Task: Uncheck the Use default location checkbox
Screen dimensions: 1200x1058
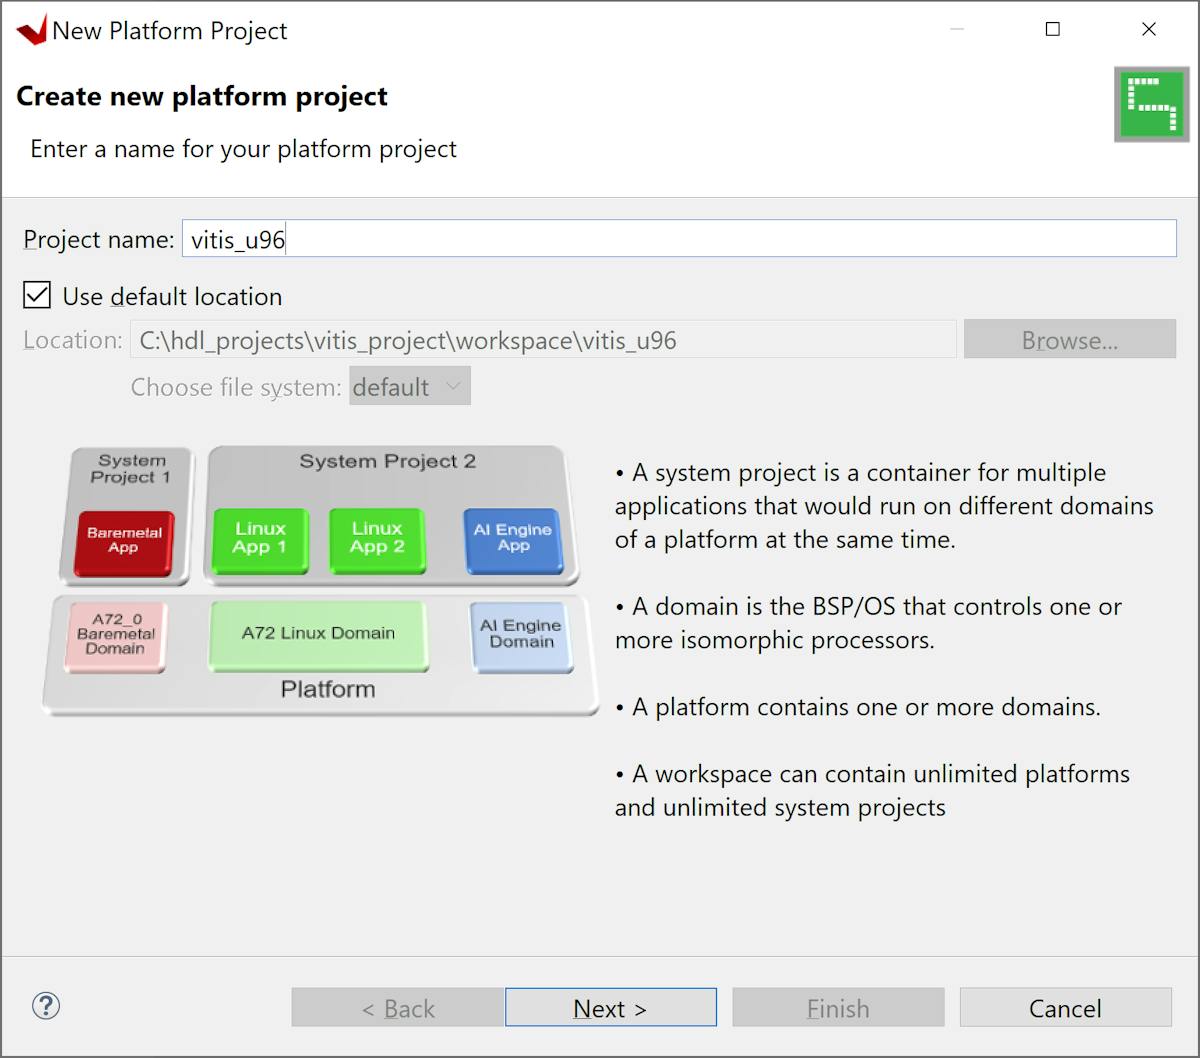Action: coord(38,296)
